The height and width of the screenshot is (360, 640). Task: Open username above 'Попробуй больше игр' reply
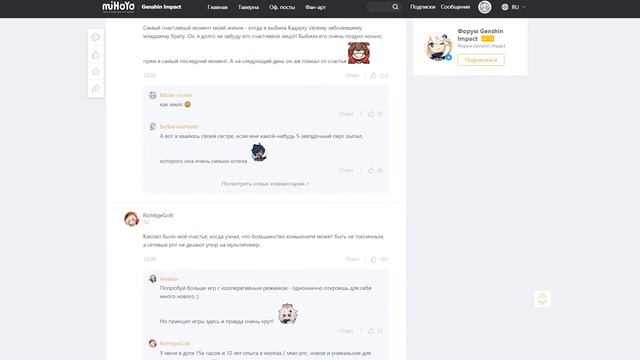(169, 279)
